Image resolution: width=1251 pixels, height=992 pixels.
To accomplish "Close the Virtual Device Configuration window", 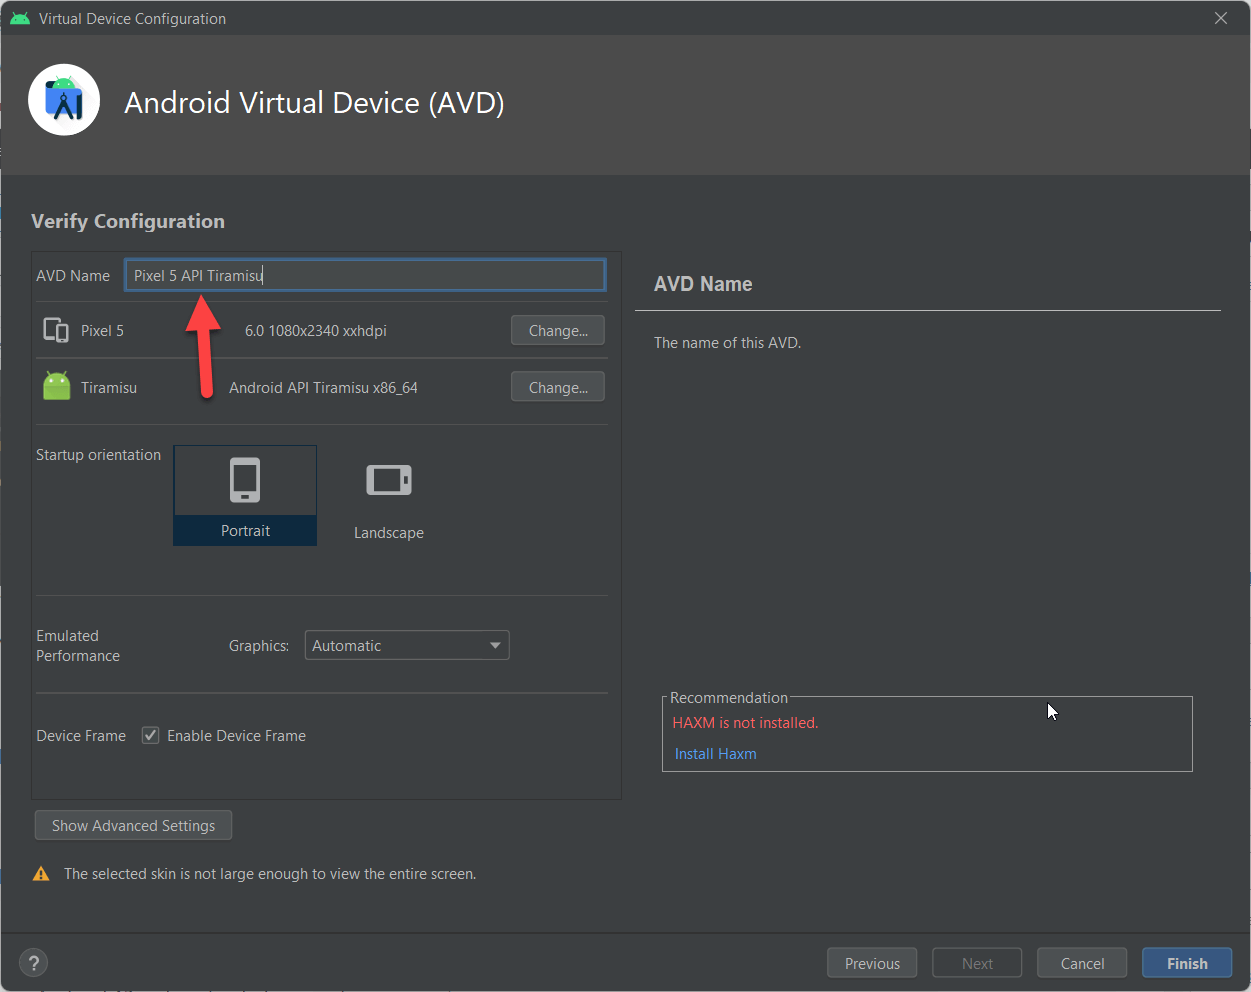I will pyautogui.click(x=1221, y=18).
